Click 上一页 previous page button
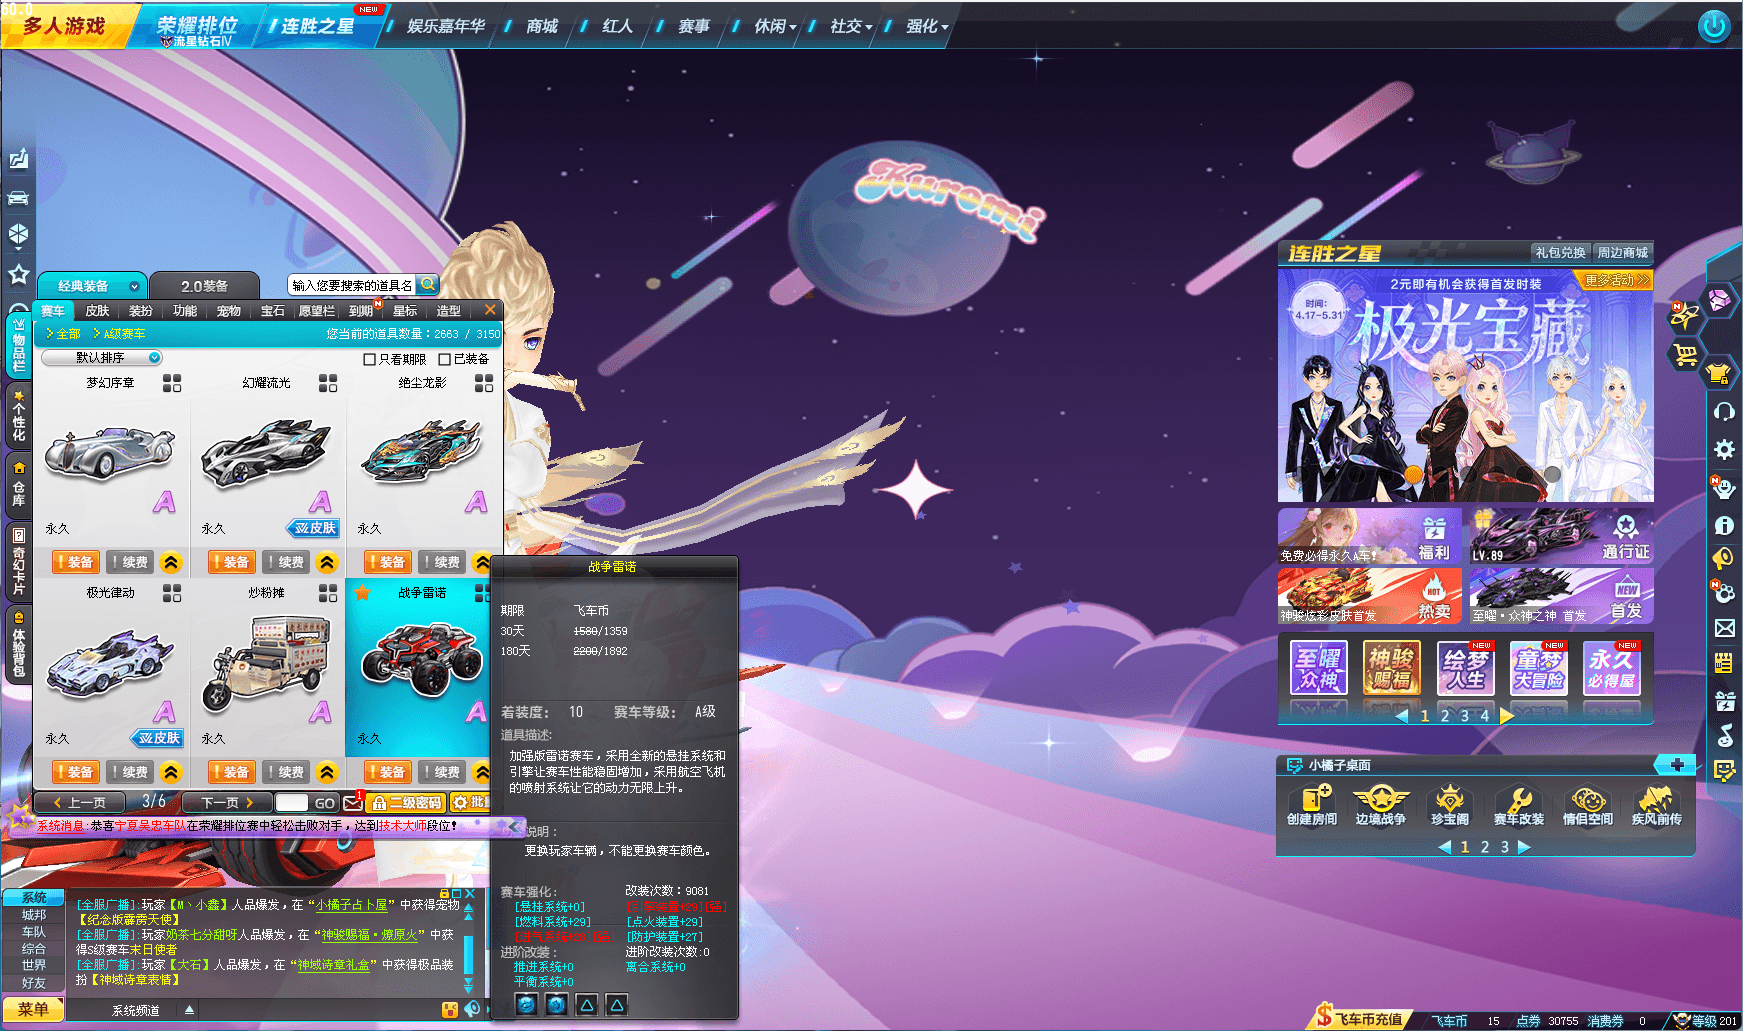 [x=80, y=802]
